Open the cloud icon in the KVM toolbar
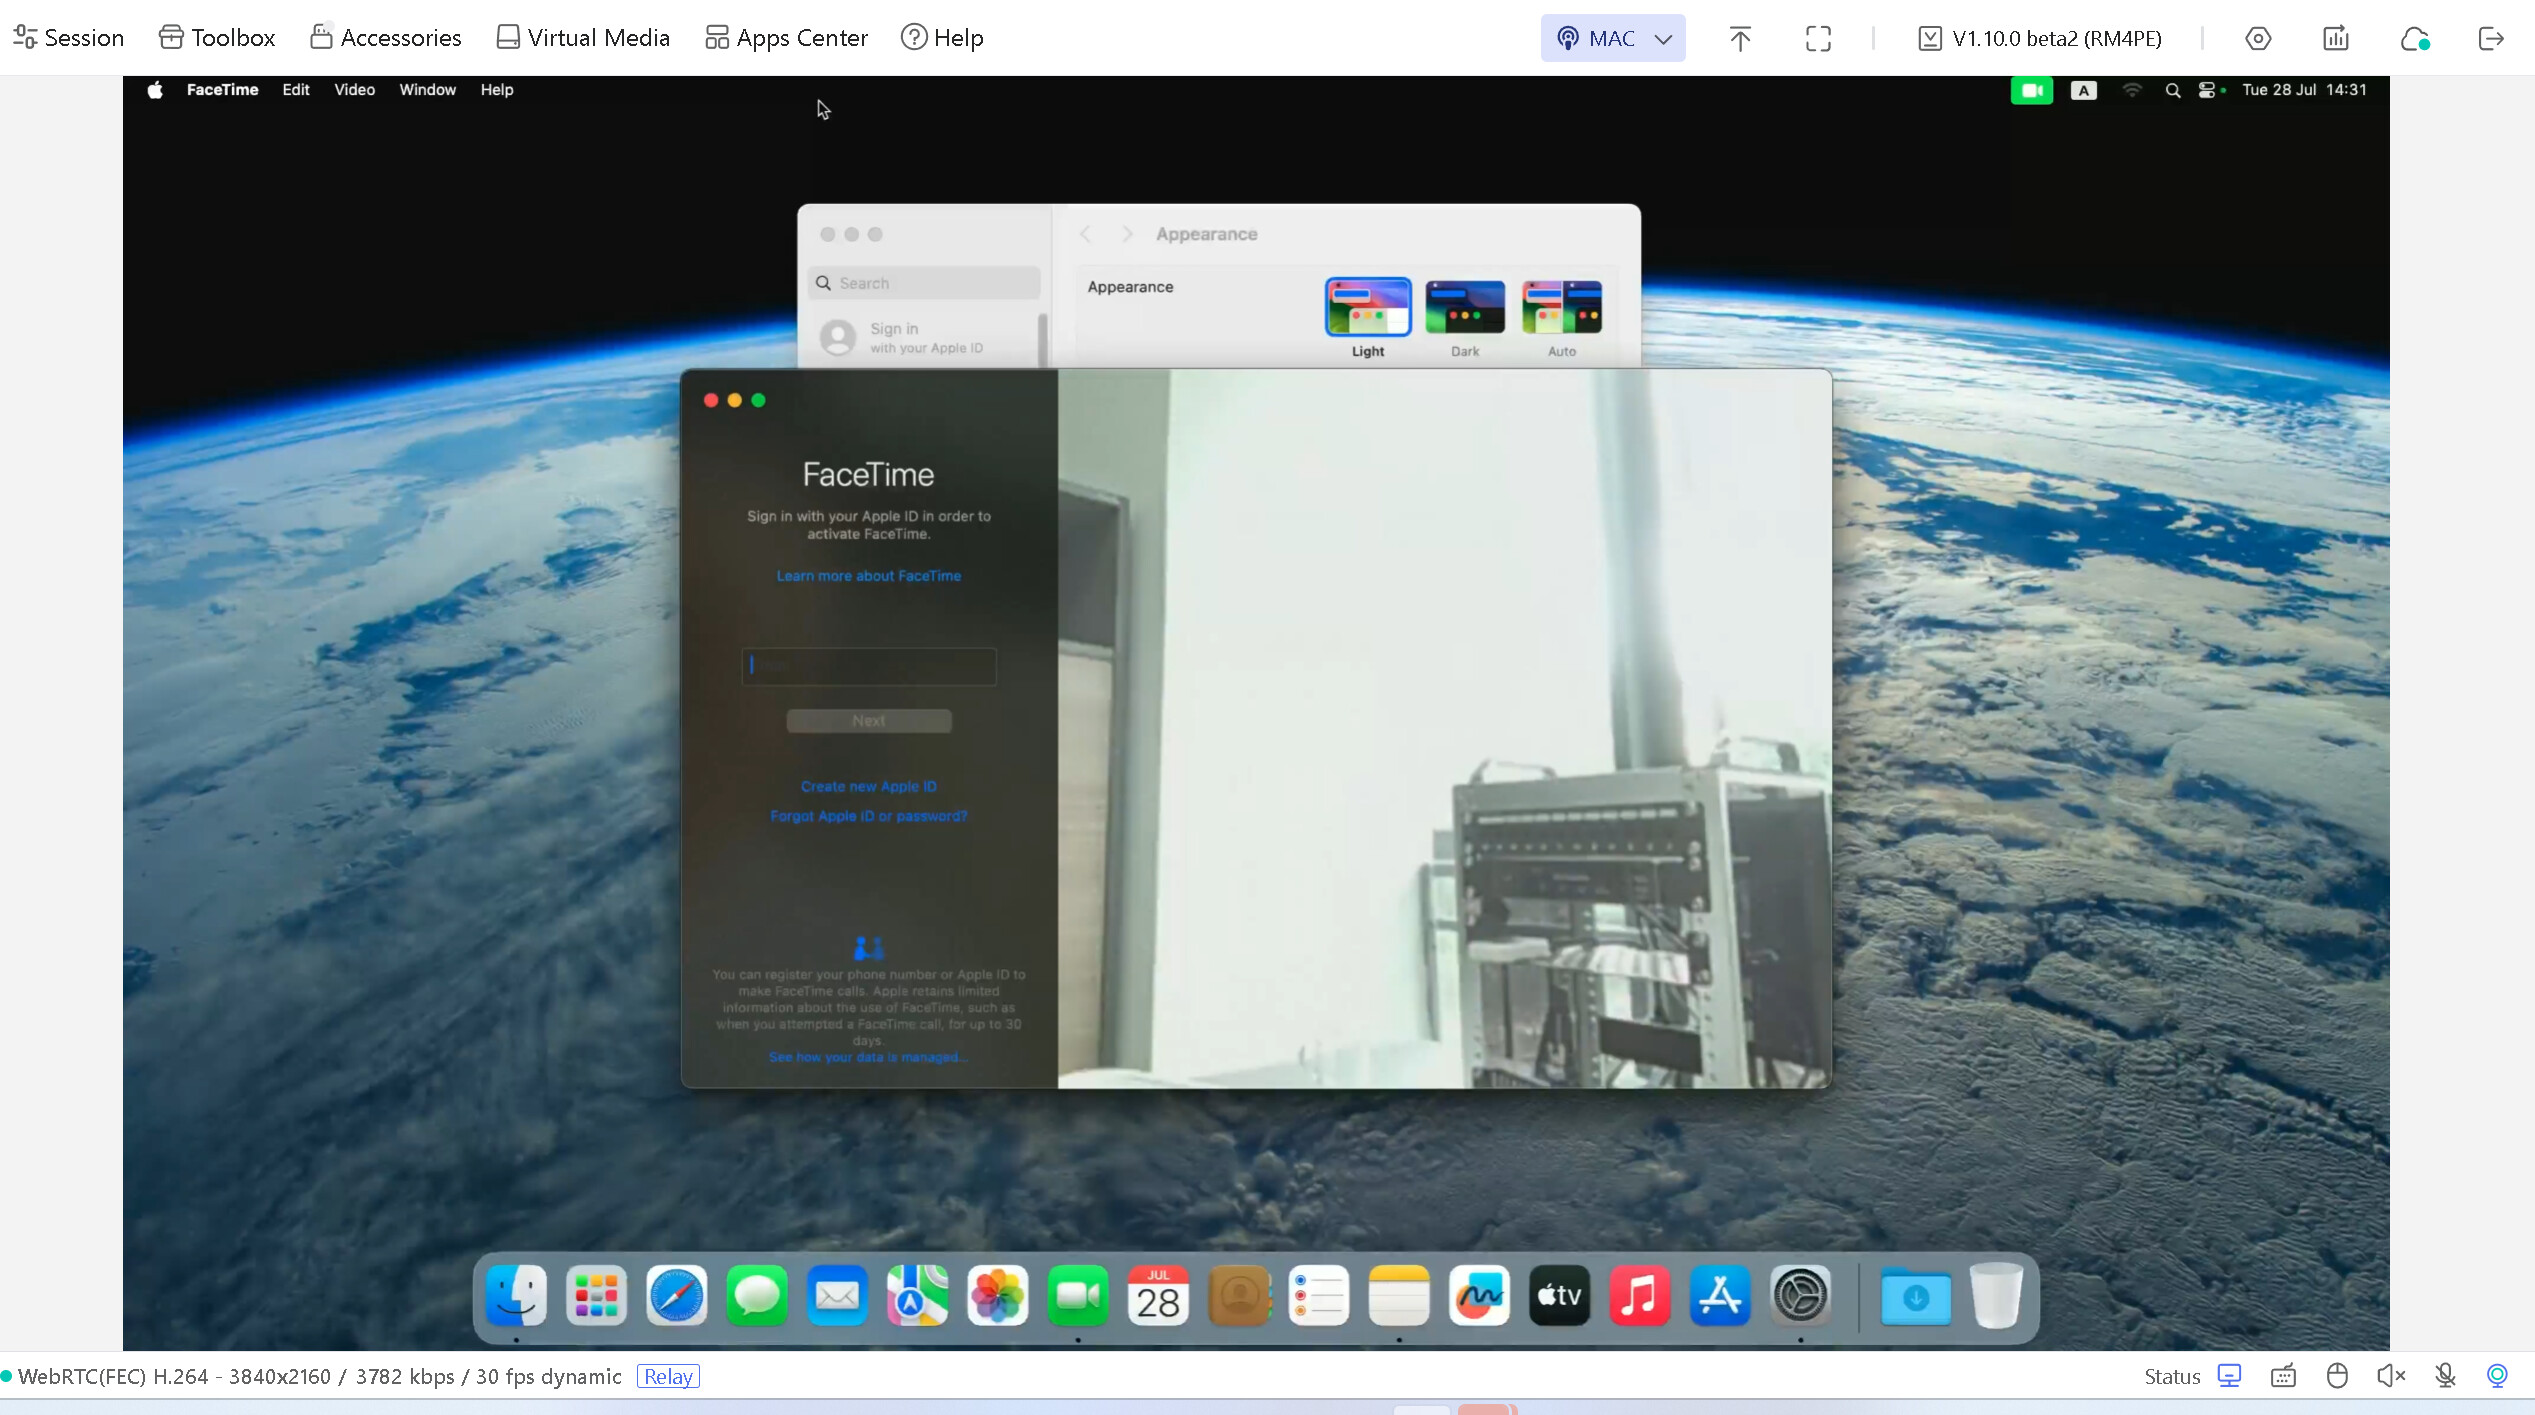Image resolution: width=2535 pixels, height=1415 pixels. click(x=2415, y=38)
